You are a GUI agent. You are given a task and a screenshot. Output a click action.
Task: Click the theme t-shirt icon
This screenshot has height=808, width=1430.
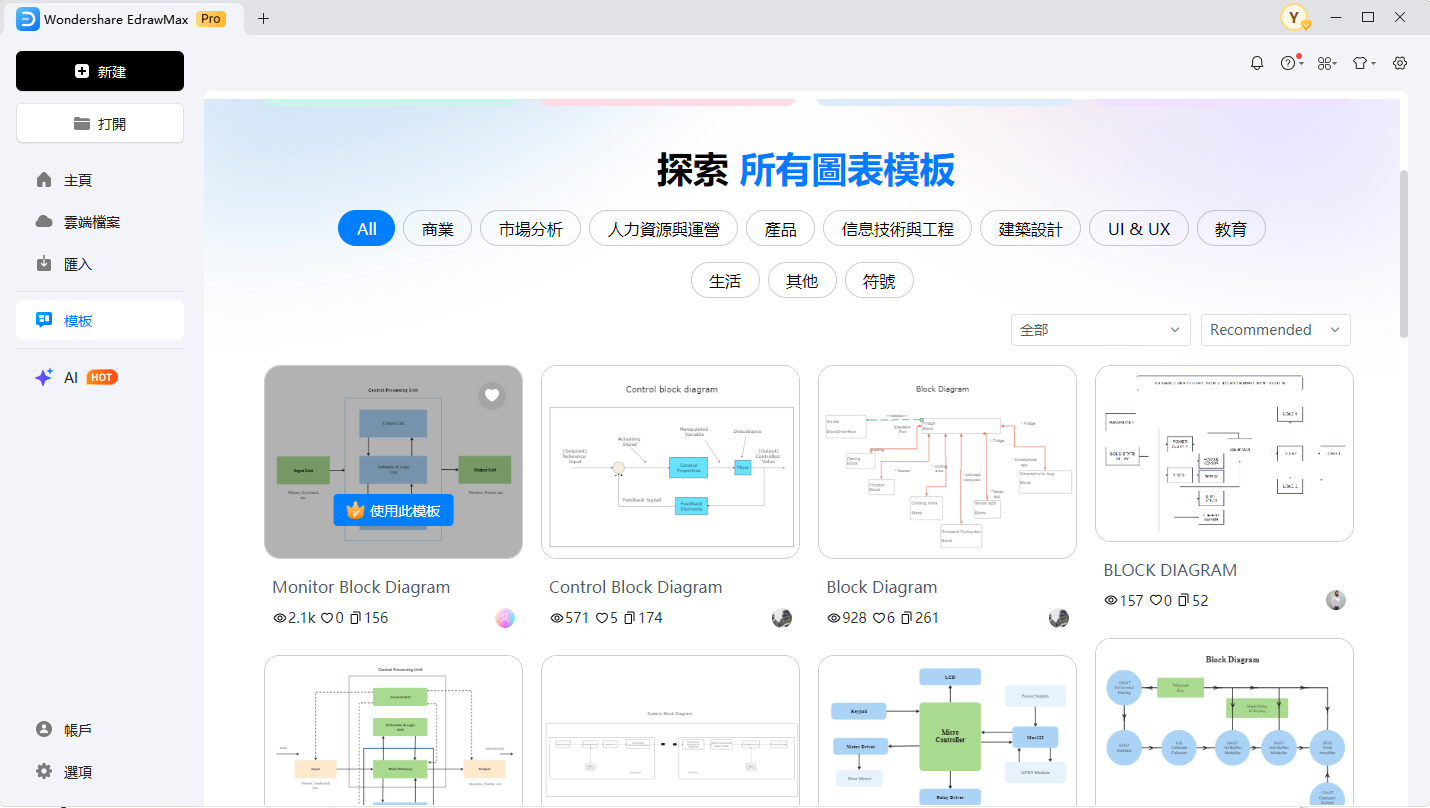coord(1359,62)
